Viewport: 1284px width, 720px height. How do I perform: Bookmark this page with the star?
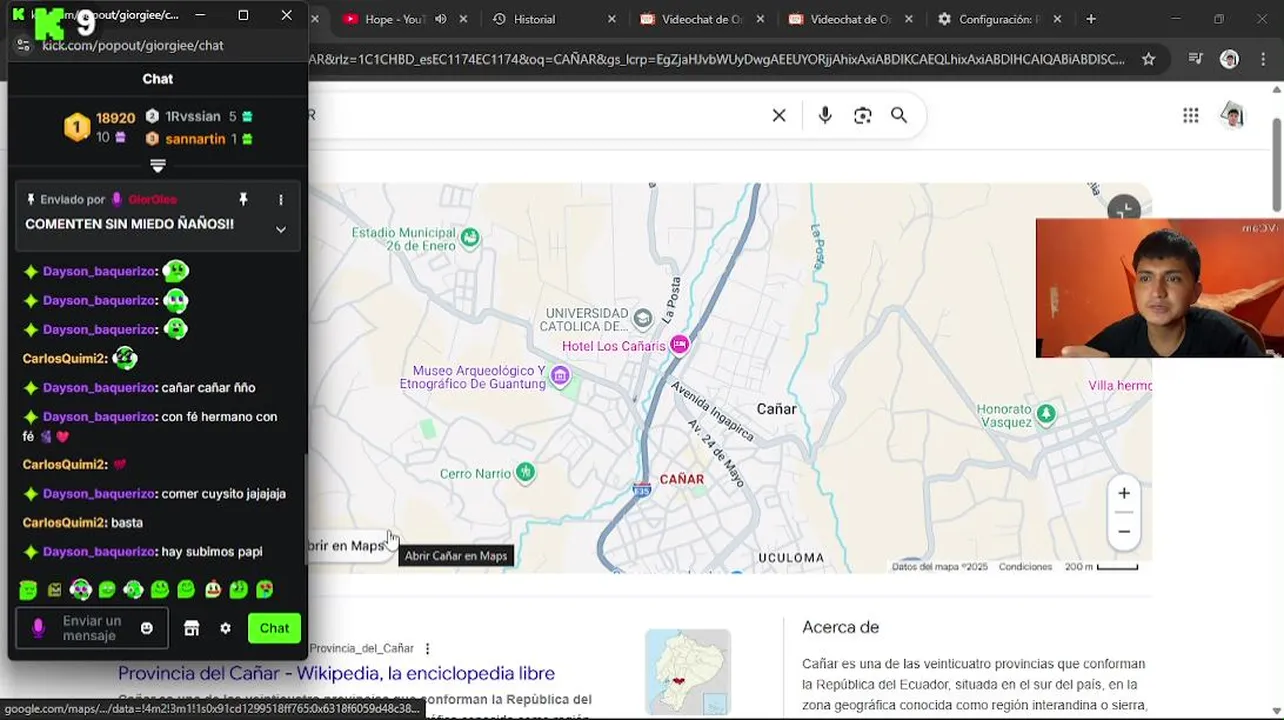pos(1148,59)
